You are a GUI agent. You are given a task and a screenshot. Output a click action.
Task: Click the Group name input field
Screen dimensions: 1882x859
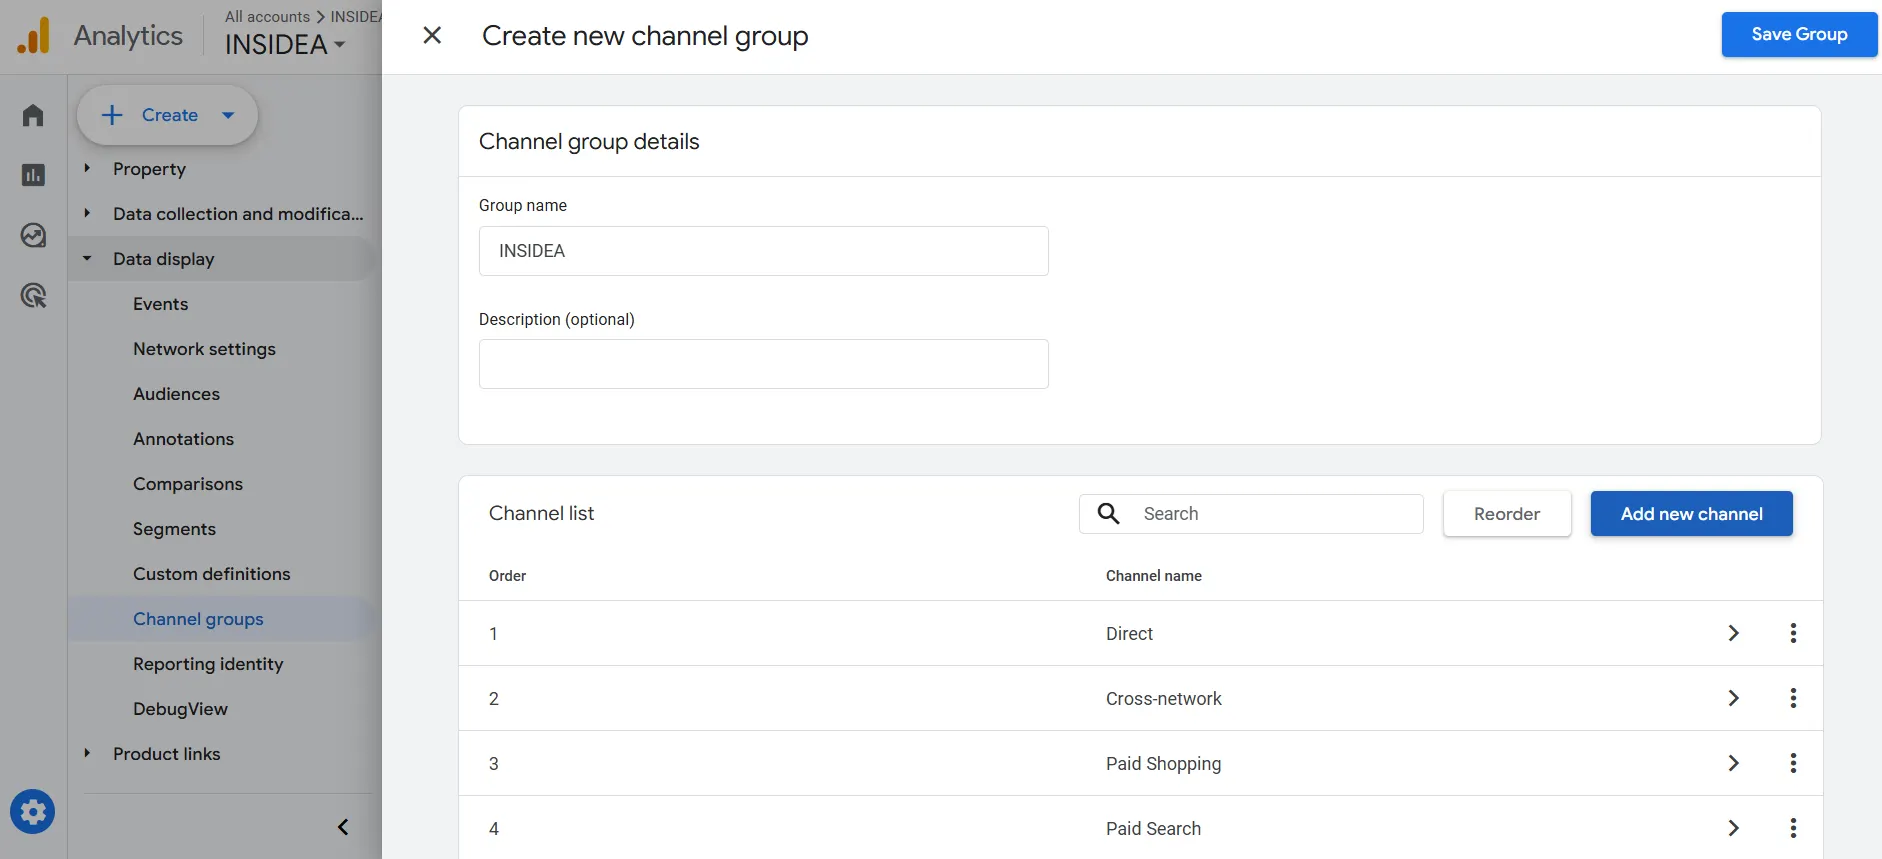[763, 251]
